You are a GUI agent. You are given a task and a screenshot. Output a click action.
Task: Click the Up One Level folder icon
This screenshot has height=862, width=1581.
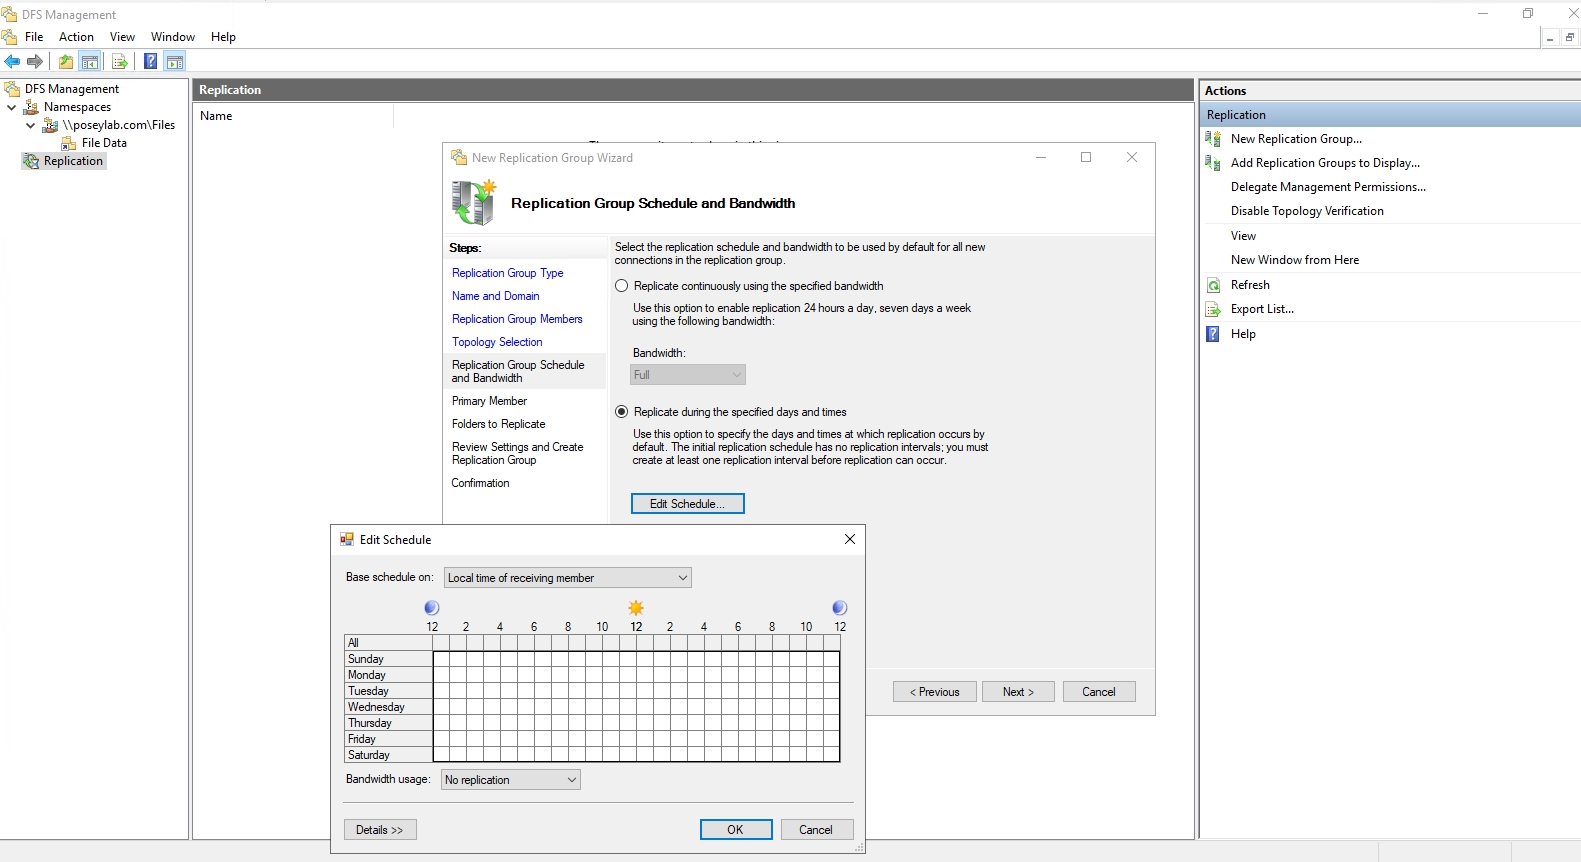coord(66,62)
